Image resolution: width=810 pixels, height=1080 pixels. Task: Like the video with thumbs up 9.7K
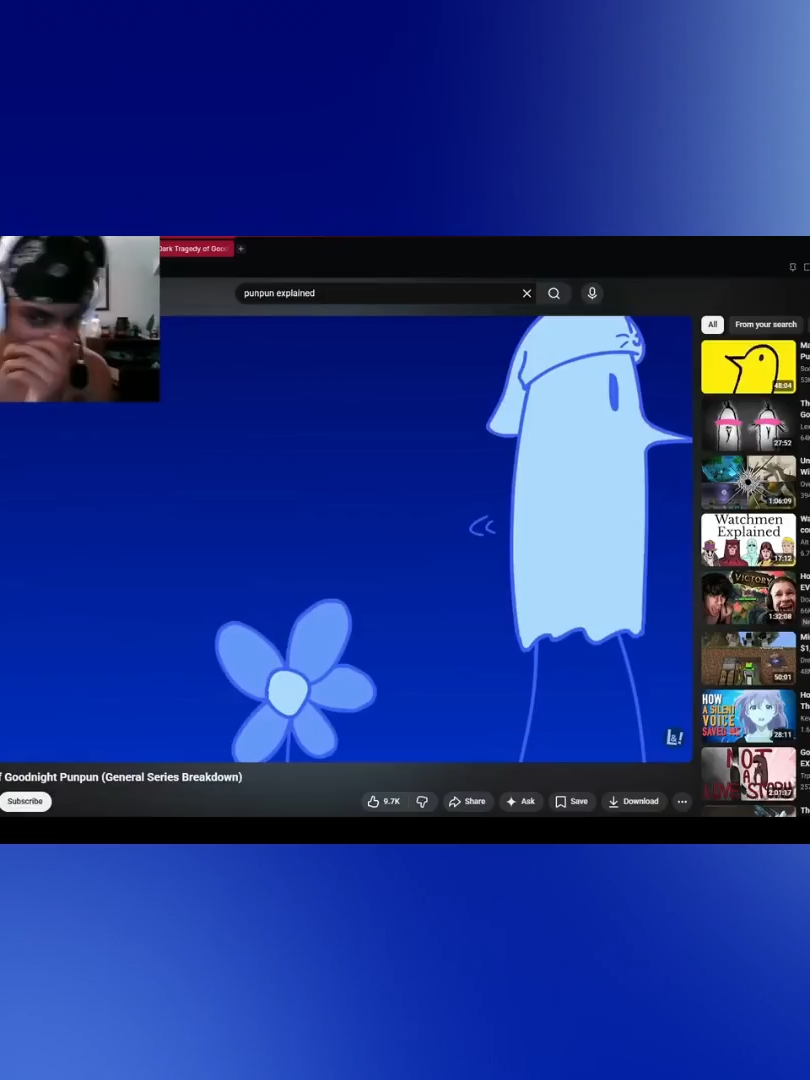coord(384,801)
